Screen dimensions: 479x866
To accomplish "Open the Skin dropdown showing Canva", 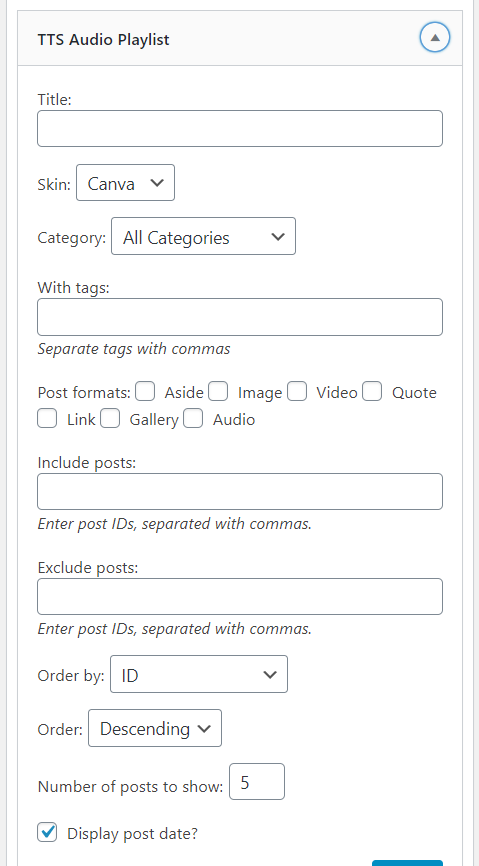I will [125, 183].
